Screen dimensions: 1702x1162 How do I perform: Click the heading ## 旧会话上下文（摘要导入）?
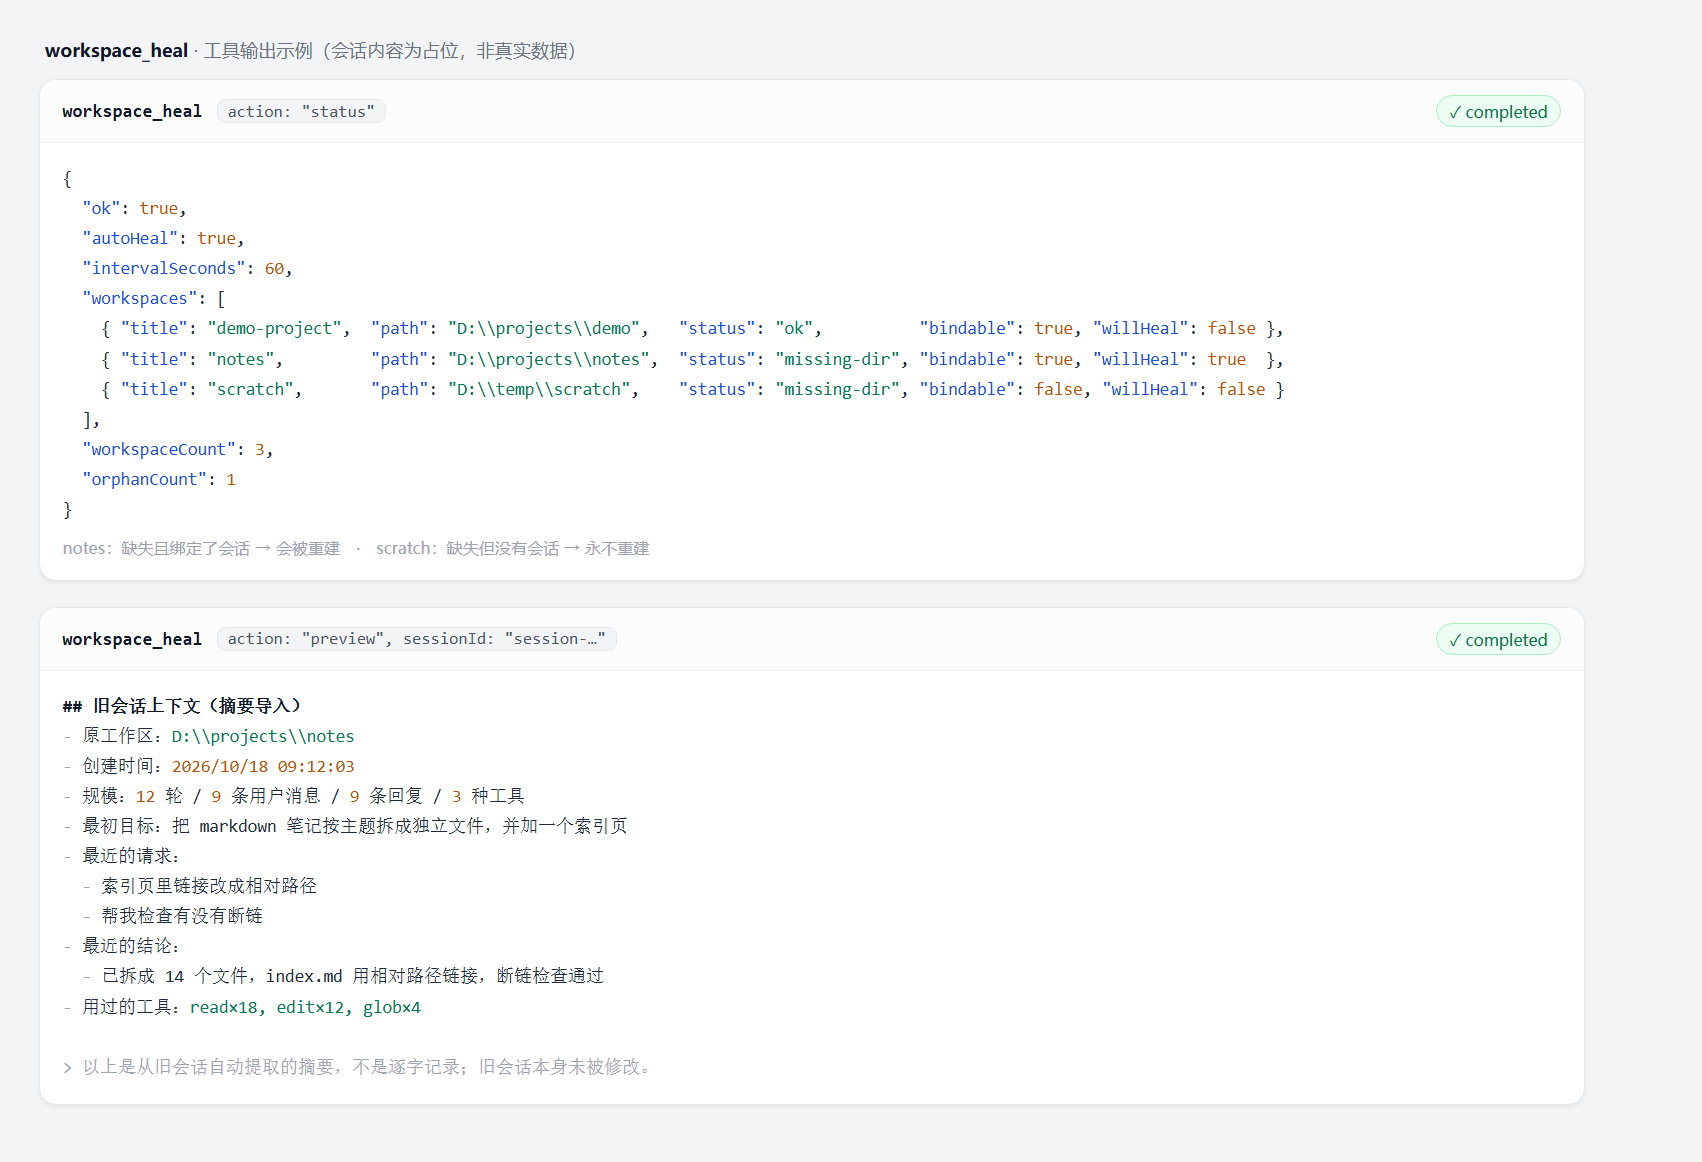click(x=182, y=706)
